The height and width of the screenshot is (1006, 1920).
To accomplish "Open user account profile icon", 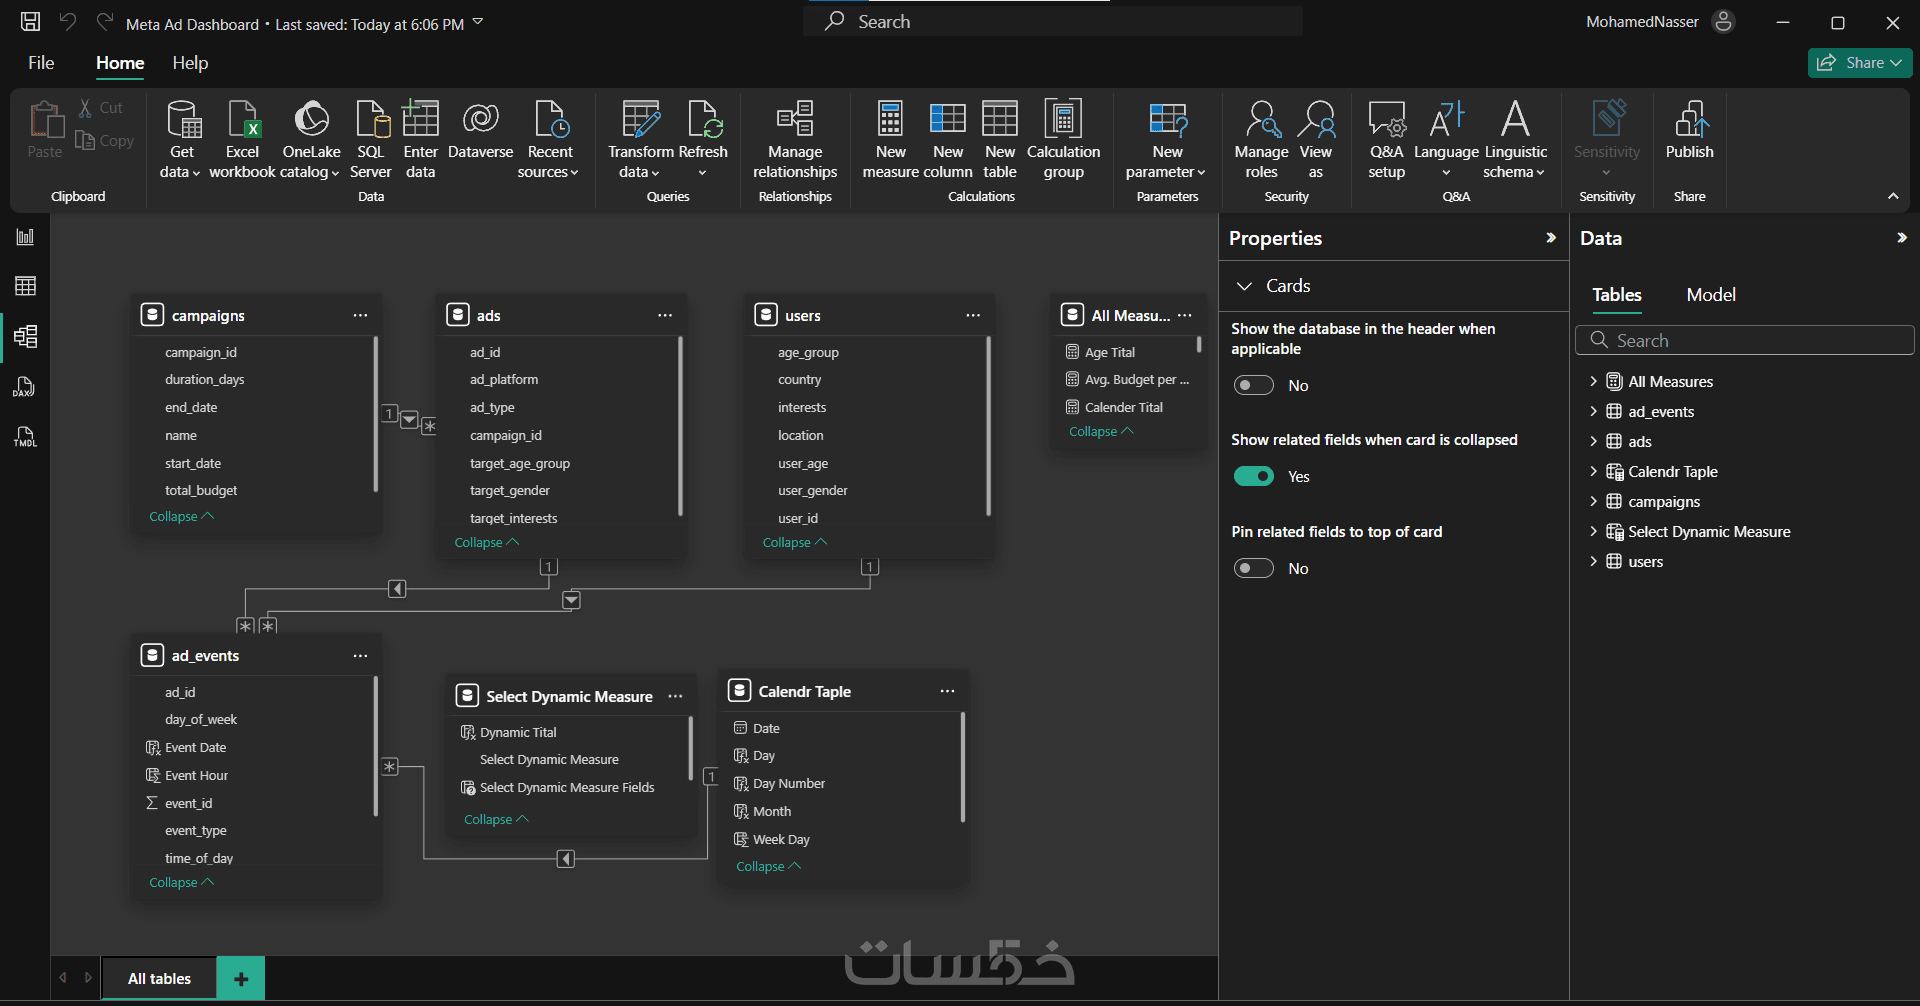I will pos(1723,22).
